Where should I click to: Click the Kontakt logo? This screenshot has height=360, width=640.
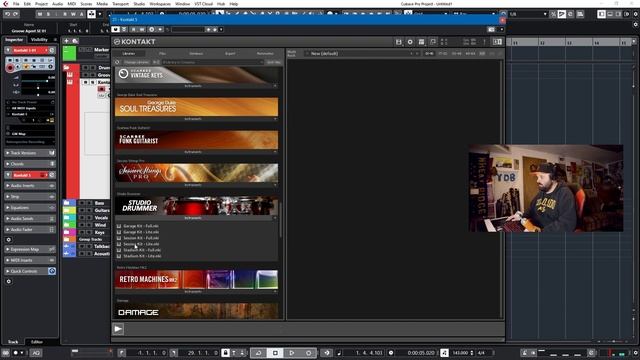coord(135,42)
